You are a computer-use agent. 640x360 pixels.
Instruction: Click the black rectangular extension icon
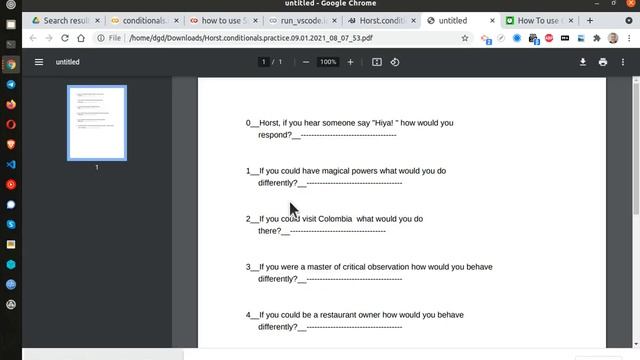coord(565,38)
